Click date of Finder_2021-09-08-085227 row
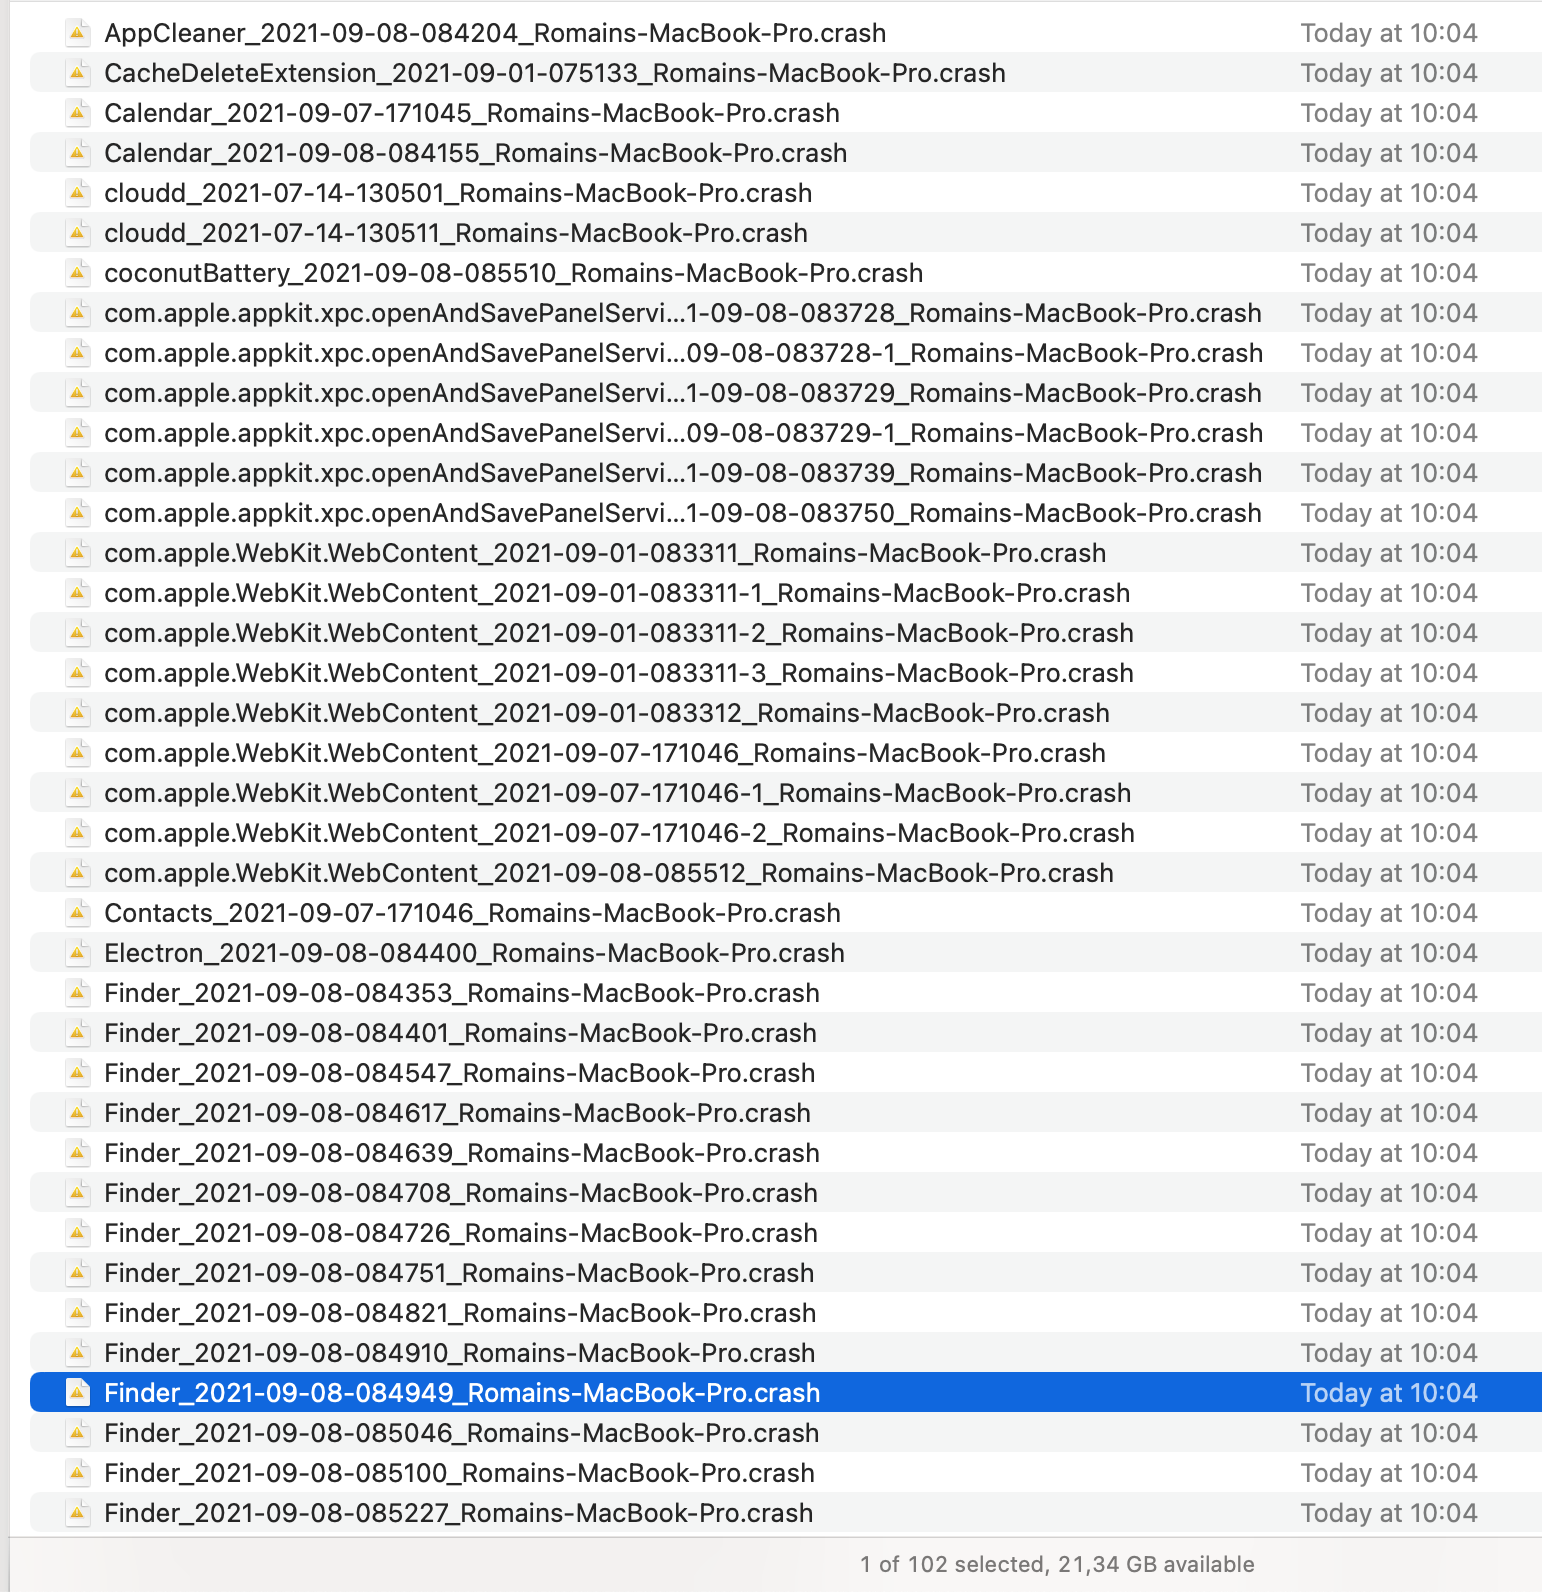 pyautogui.click(x=1389, y=1513)
